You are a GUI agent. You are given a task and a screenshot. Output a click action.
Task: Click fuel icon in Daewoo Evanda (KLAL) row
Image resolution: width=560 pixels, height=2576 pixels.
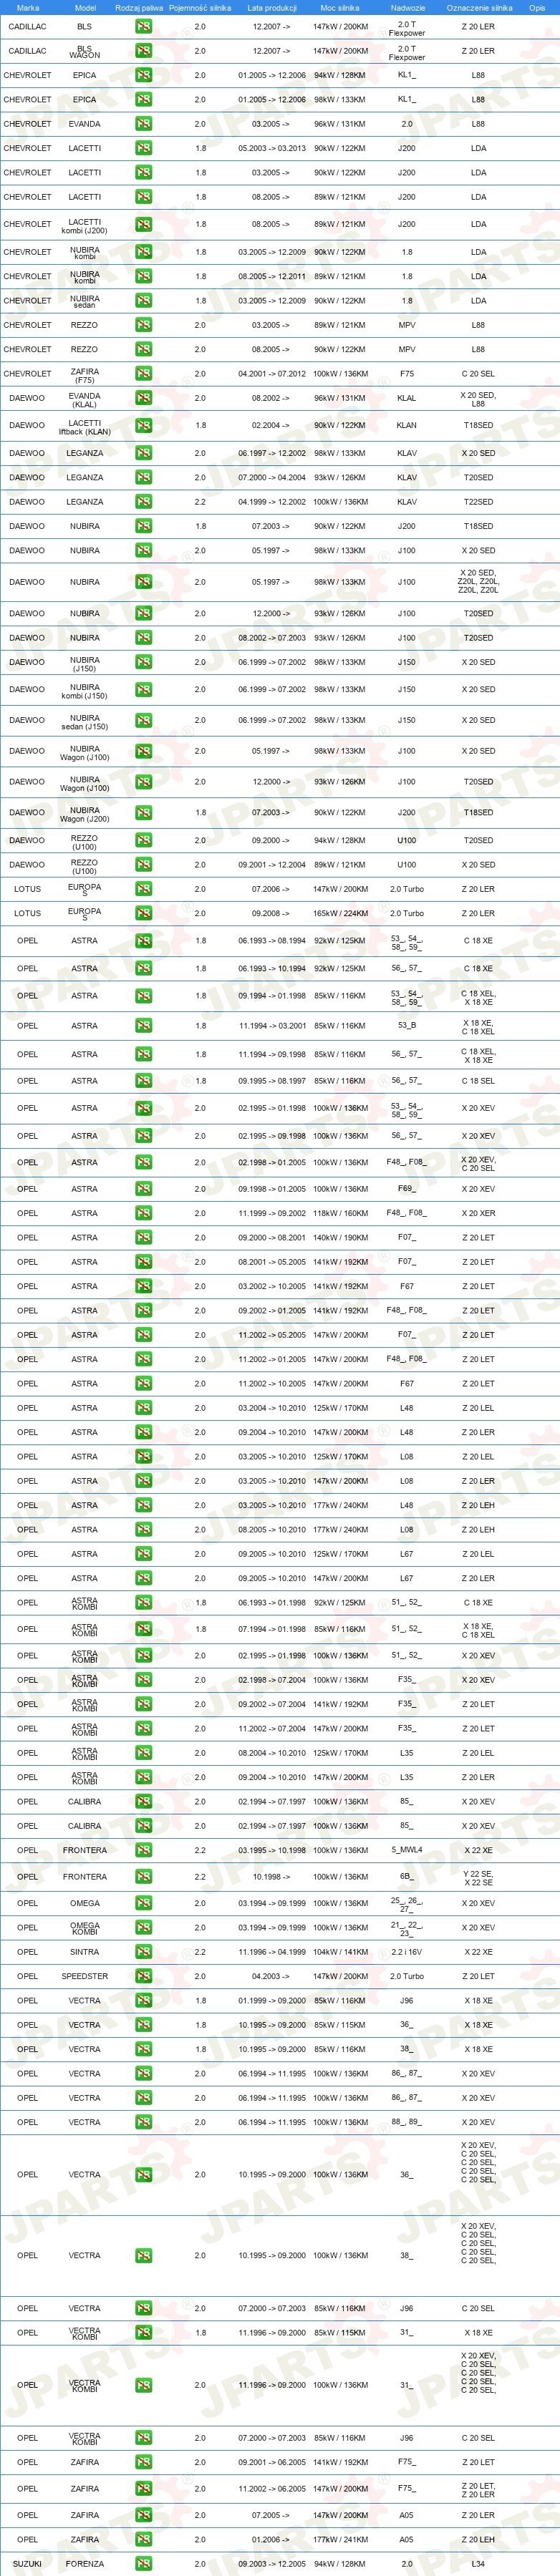144,398
